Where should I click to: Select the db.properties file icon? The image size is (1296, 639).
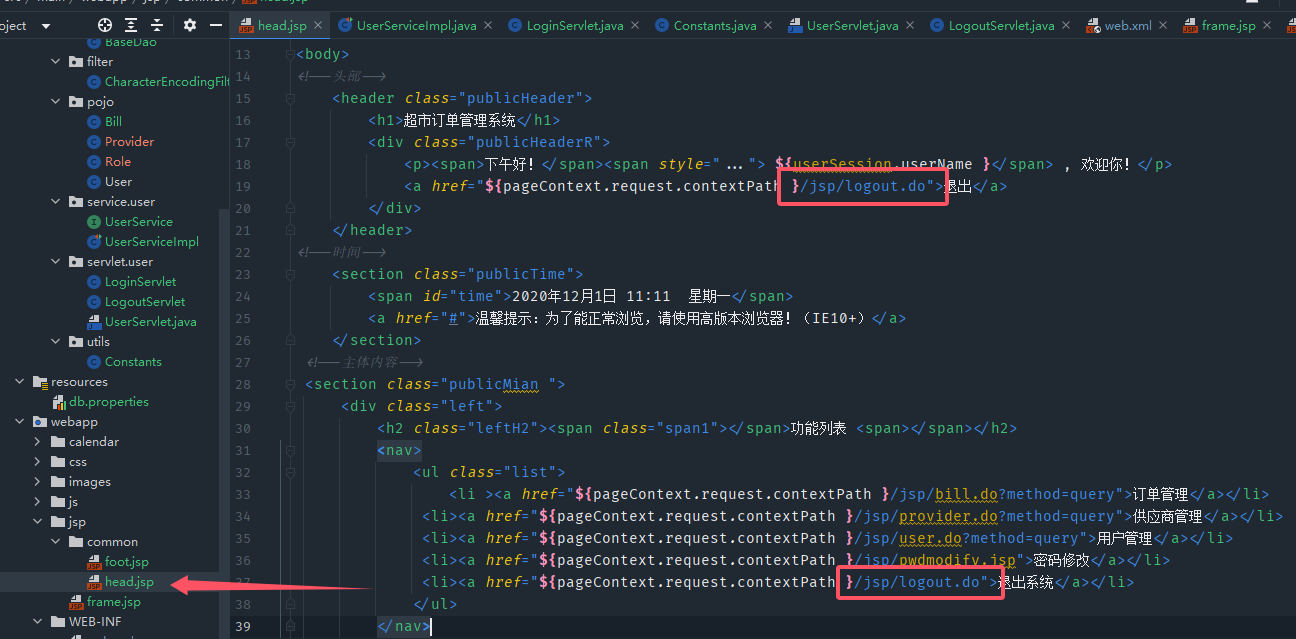pyautogui.click(x=59, y=402)
